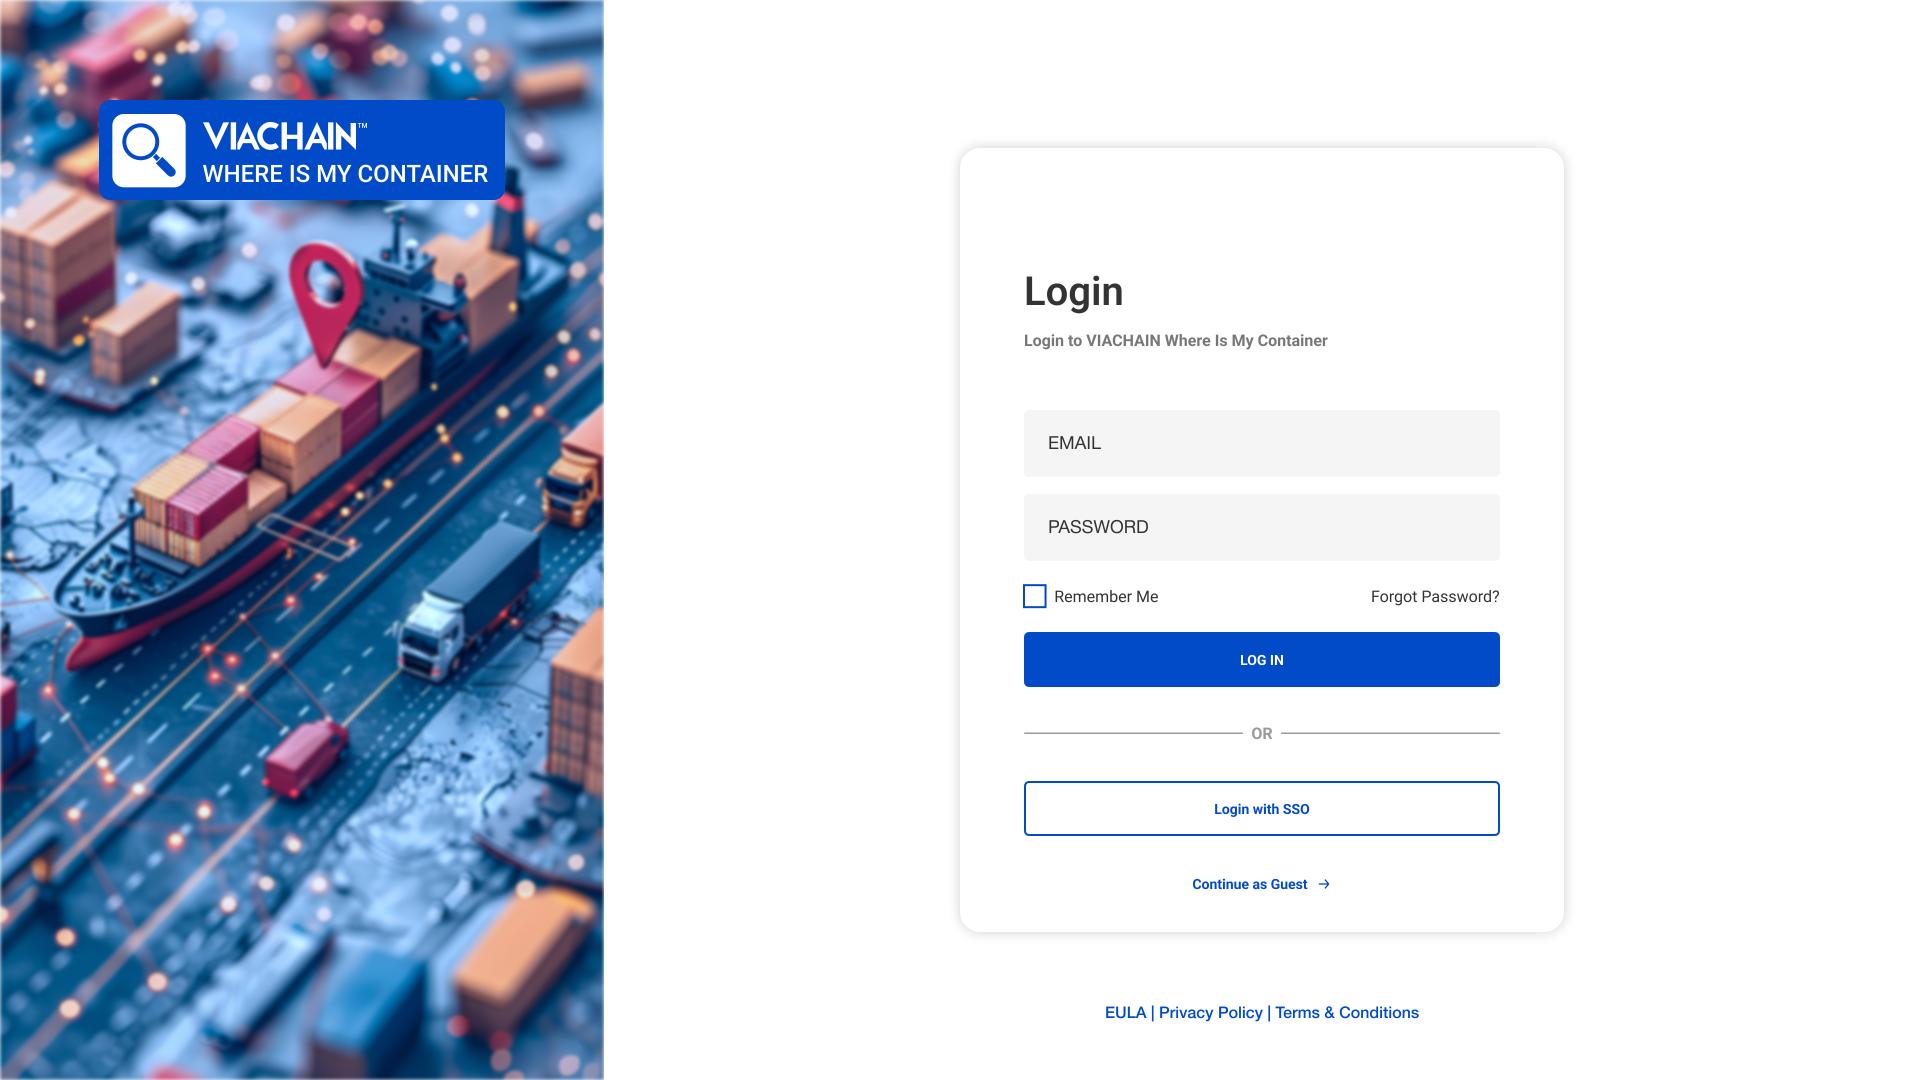
Task: Focus the EMAIL input field
Action: [1262, 443]
